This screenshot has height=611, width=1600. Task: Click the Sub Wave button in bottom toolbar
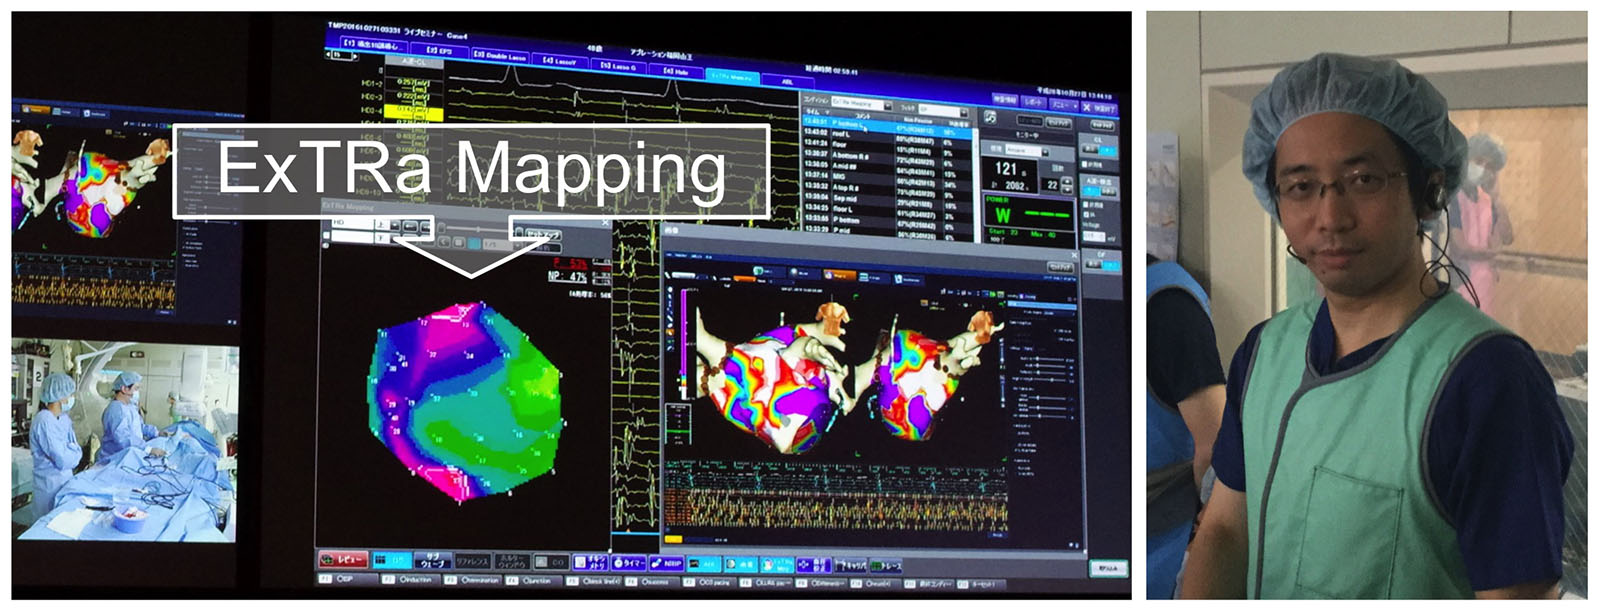[431, 562]
